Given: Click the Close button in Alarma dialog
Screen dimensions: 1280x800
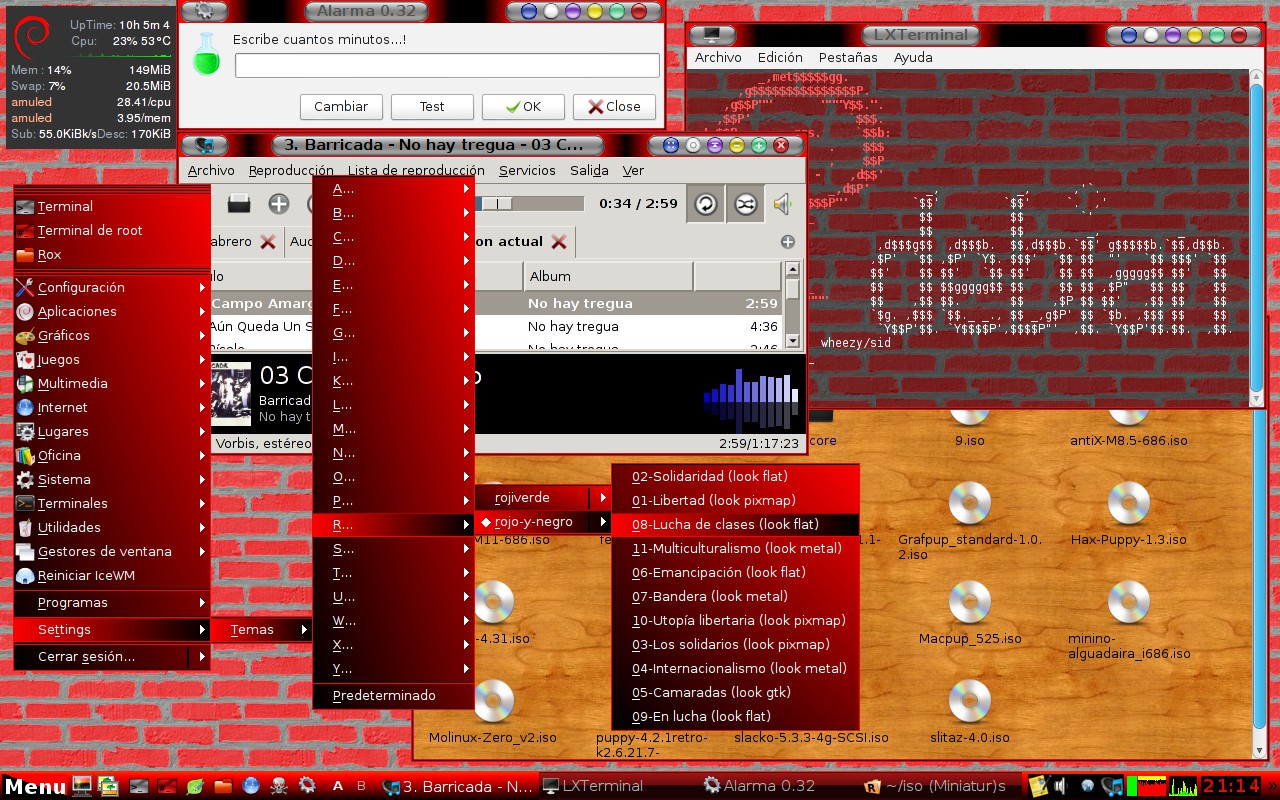Looking at the screenshot, I should coord(614,107).
